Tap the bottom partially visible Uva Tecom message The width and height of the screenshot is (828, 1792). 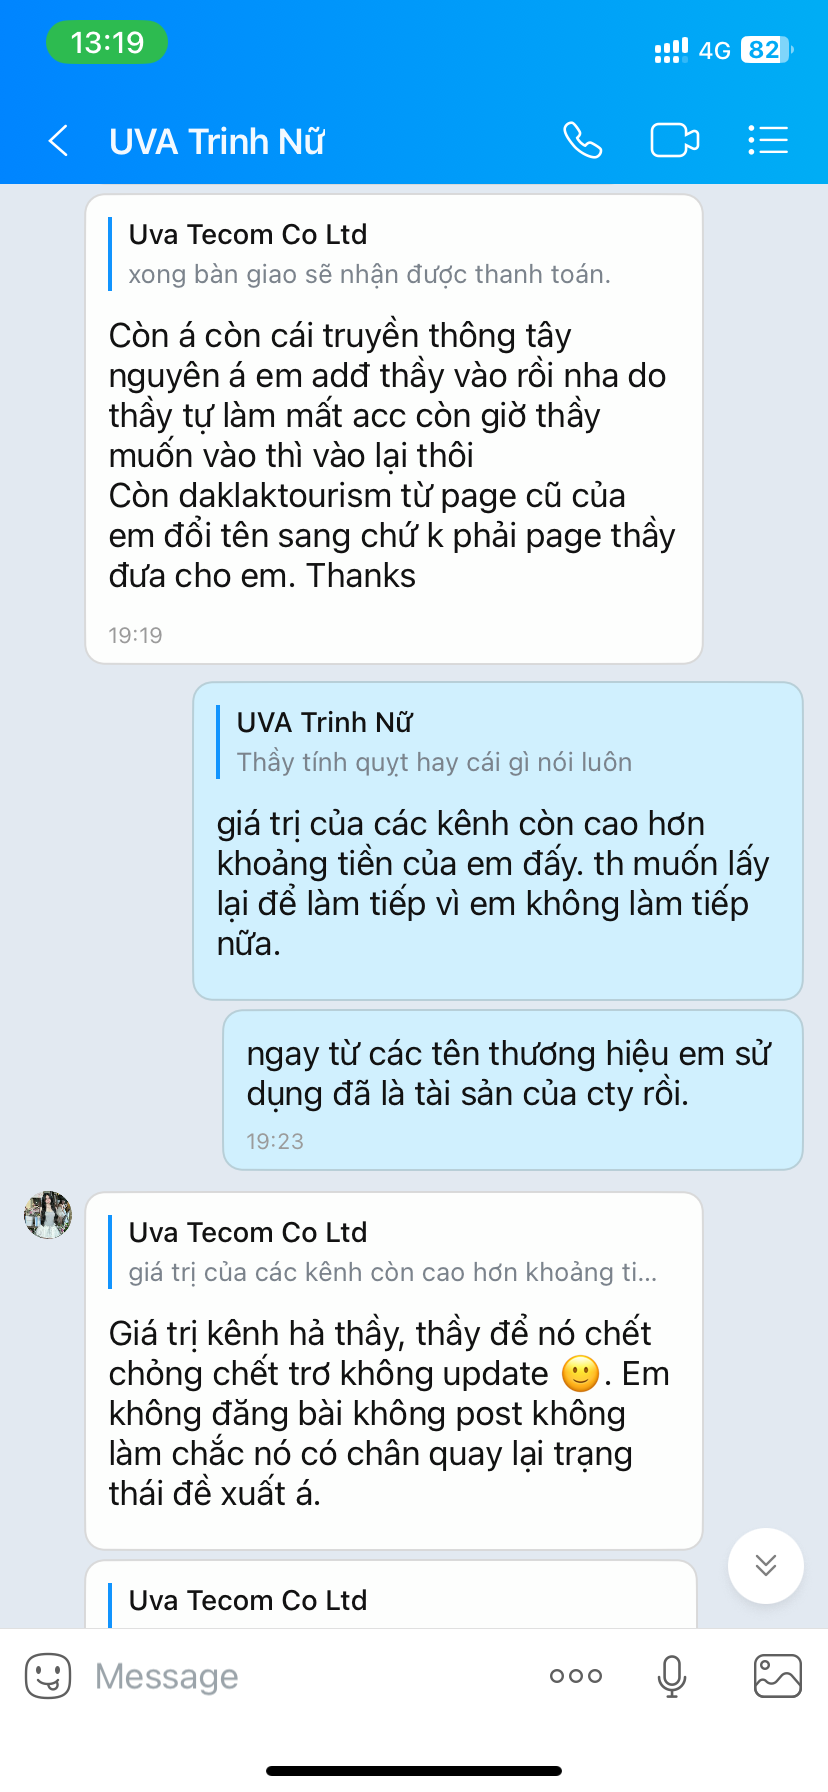391,1595
